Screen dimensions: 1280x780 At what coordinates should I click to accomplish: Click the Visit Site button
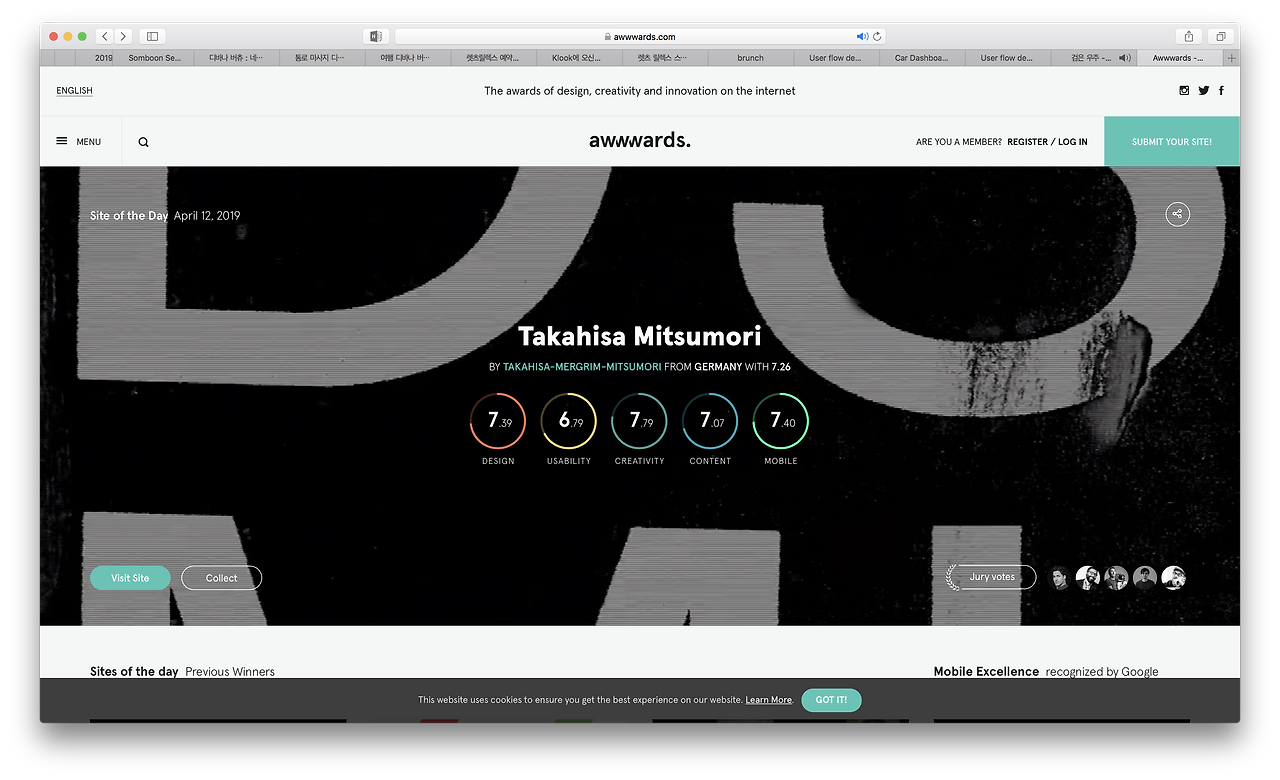coord(130,578)
